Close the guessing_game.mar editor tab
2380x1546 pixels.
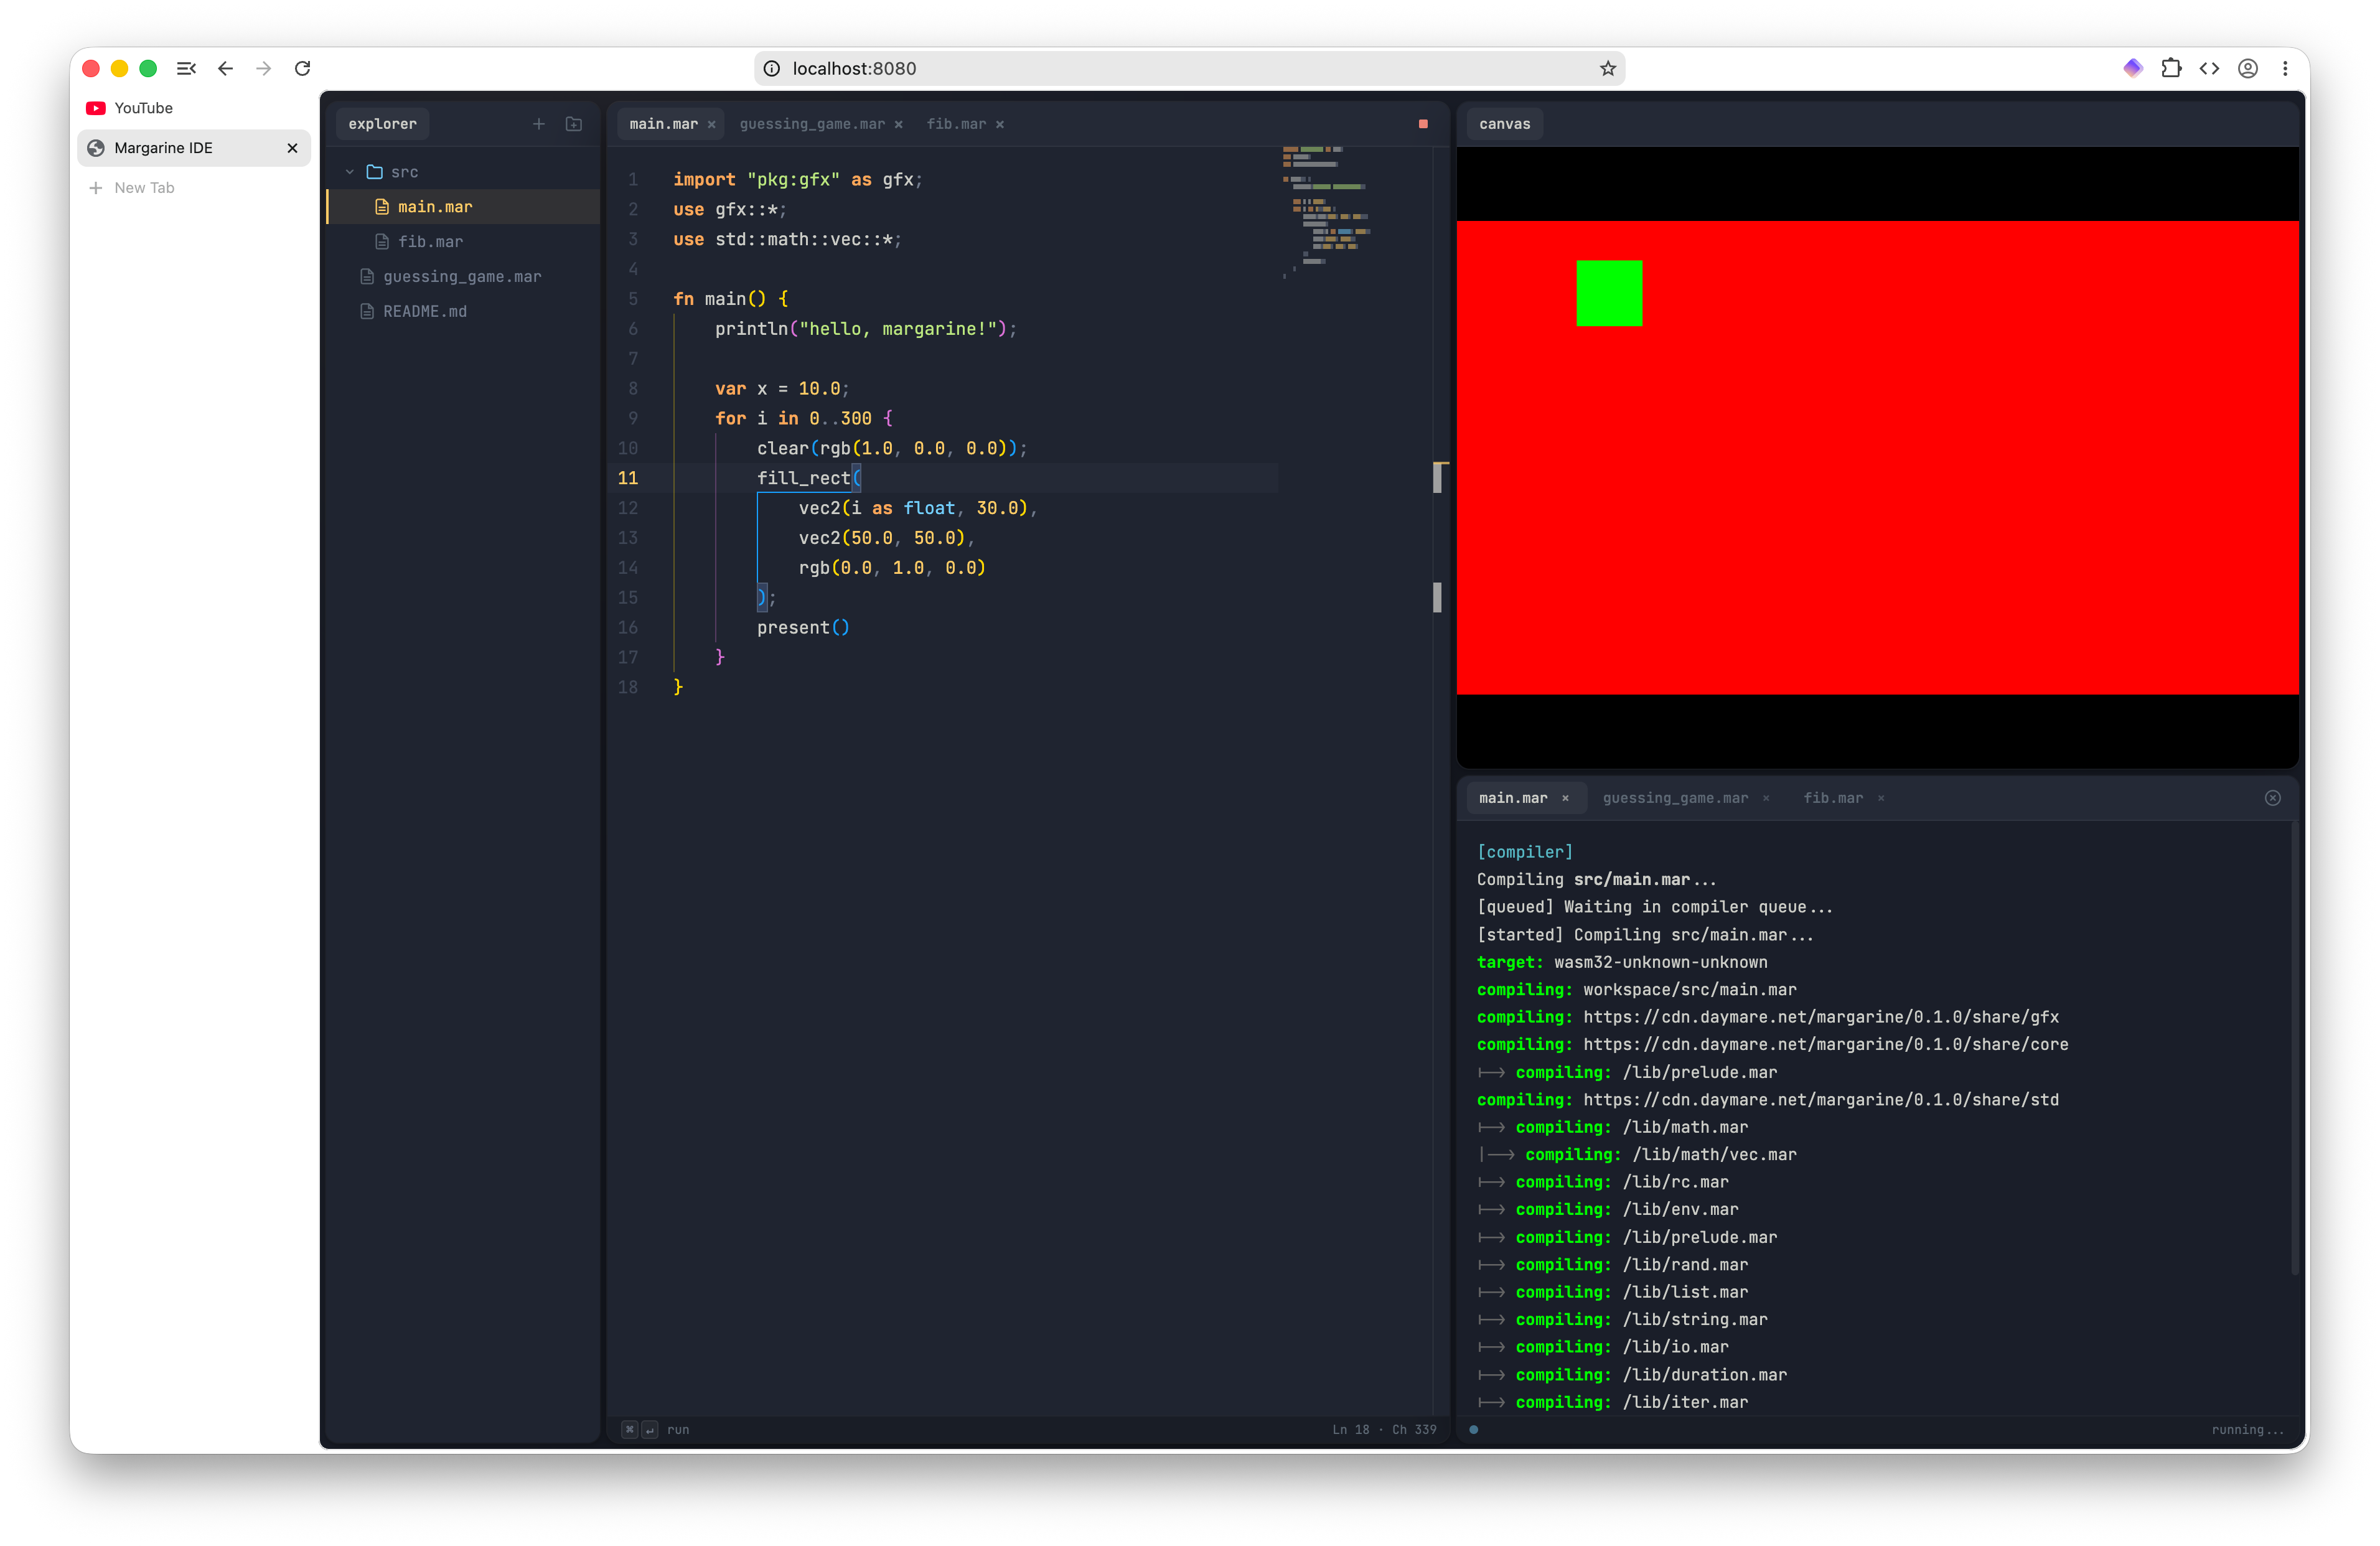(899, 125)
